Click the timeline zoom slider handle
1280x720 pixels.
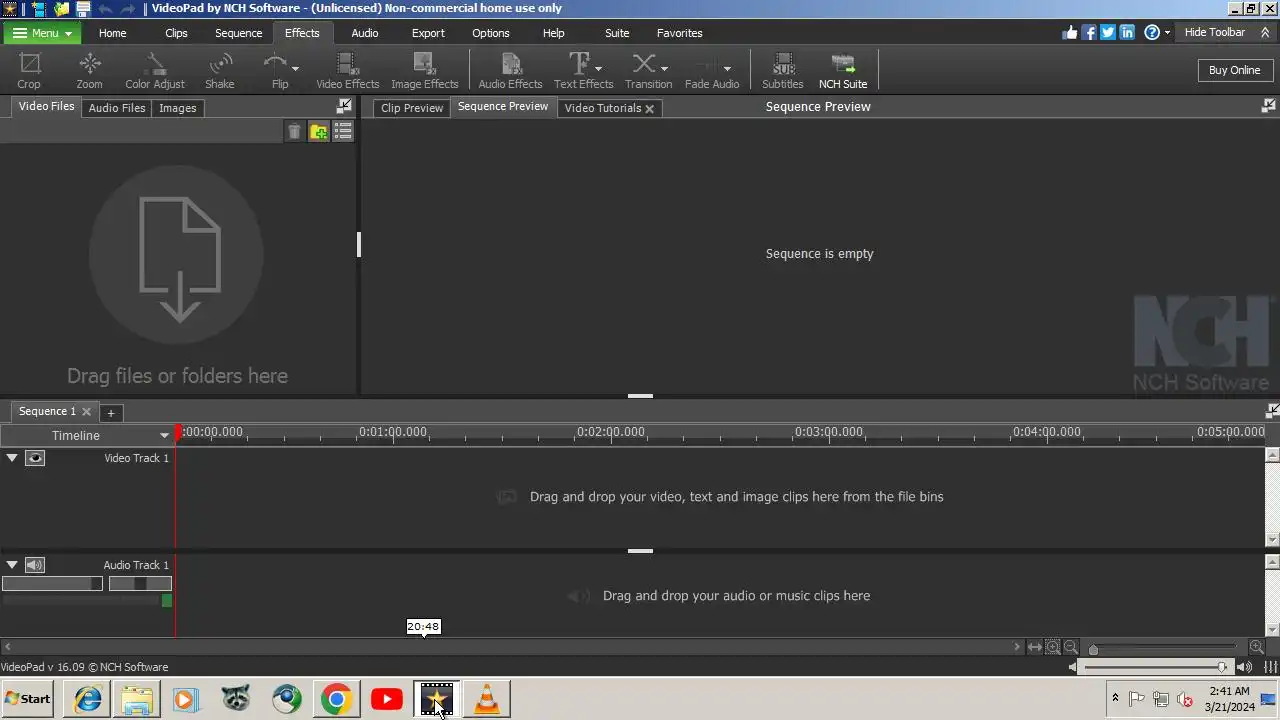click(1093, 649)
